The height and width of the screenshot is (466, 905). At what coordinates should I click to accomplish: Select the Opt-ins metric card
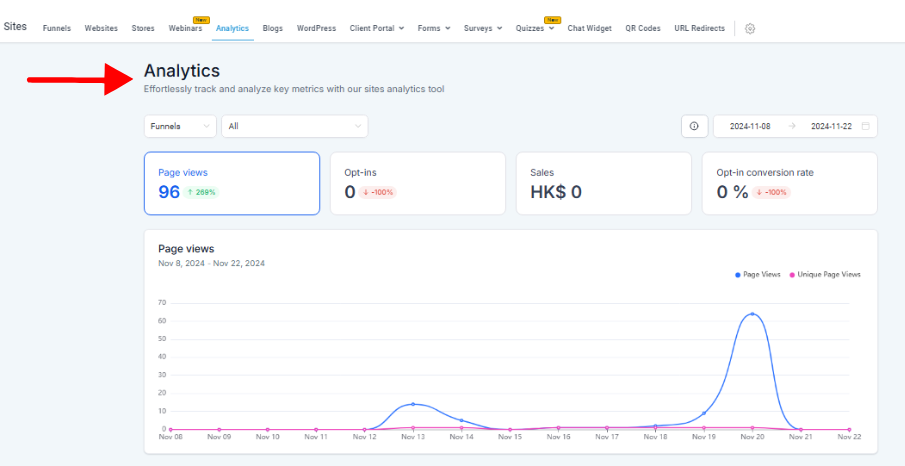pos(418,184)
